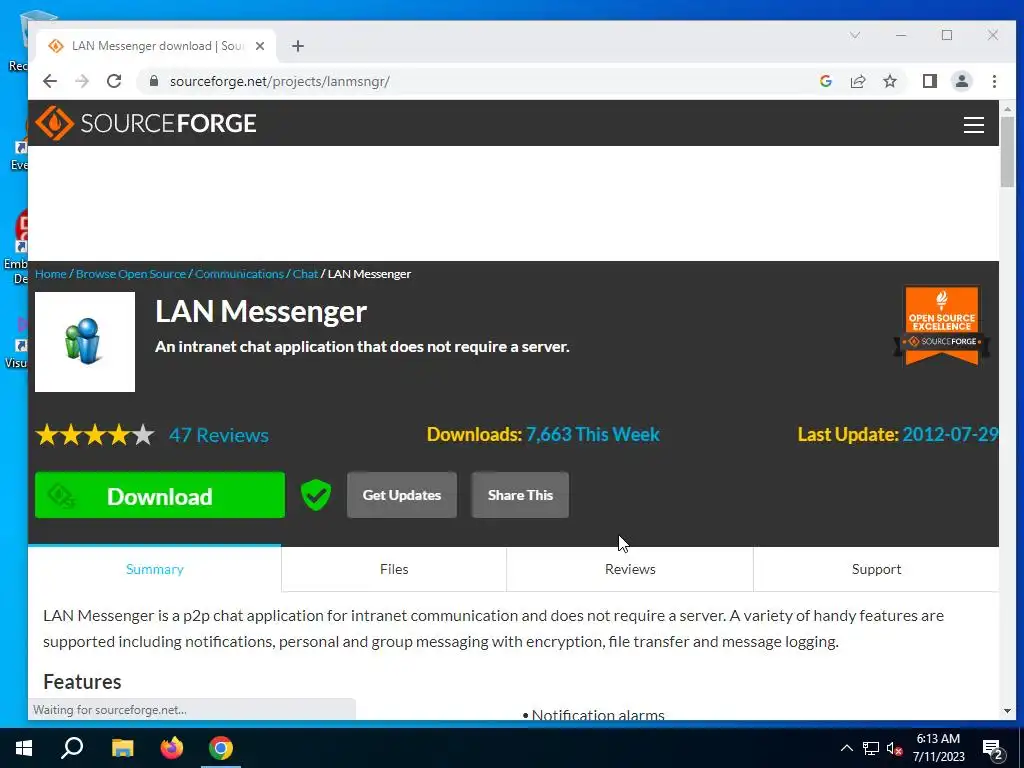This screenshot has height=768, width=1024.
Task: Open Browse Open Source breadcrumb
Action: (x=131, y=274)
